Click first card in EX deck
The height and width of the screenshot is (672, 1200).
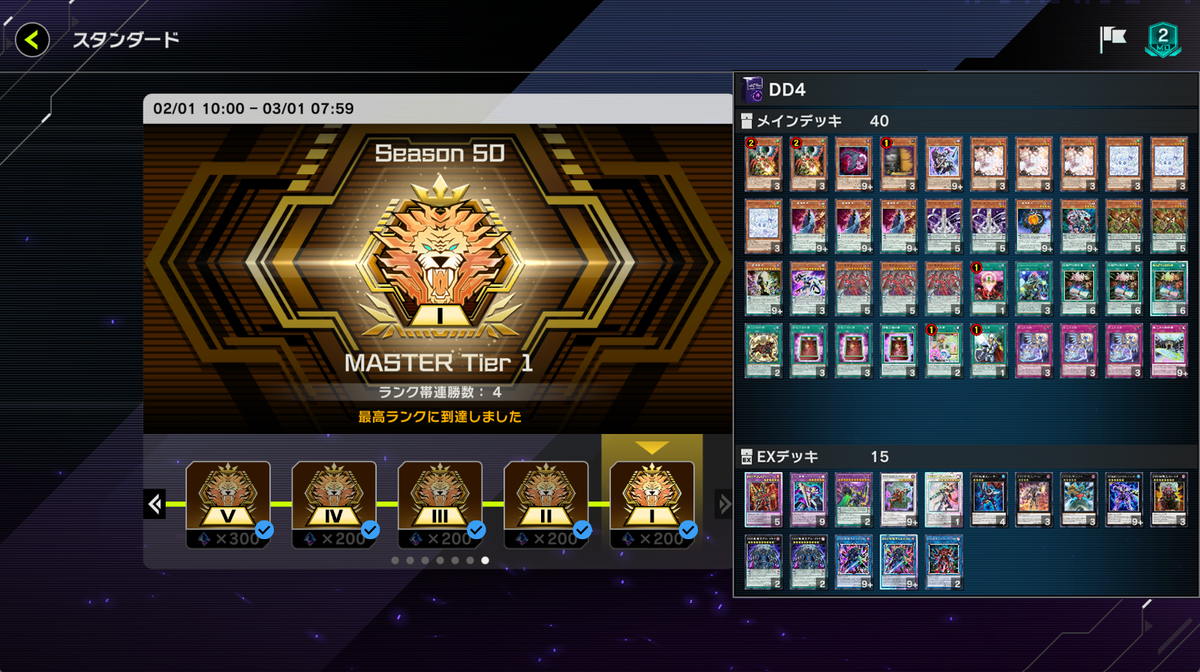pyautogui.click(x=763, y=500)
